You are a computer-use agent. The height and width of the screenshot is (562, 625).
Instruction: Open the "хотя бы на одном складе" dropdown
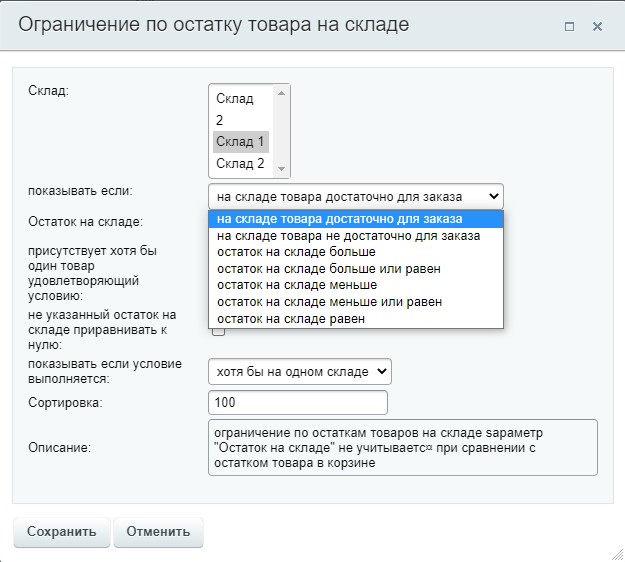click(x=299, y=372)
